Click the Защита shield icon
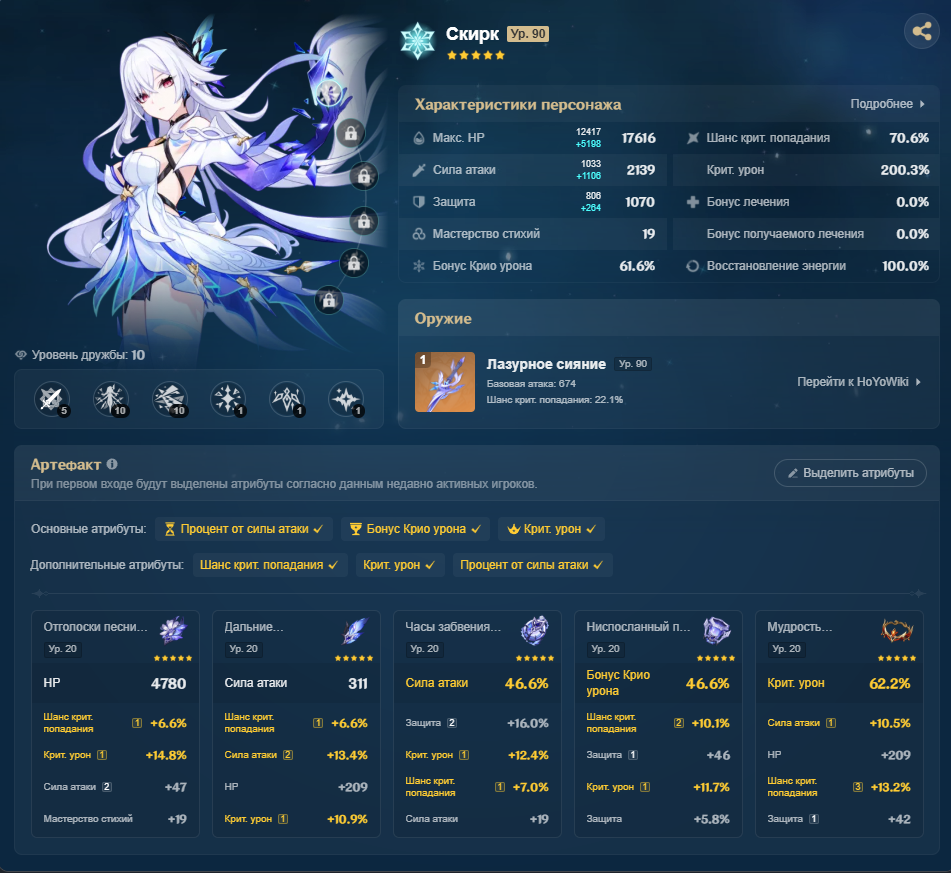The image size is (951, 873). pyautogui.click(x=418, y=202)
